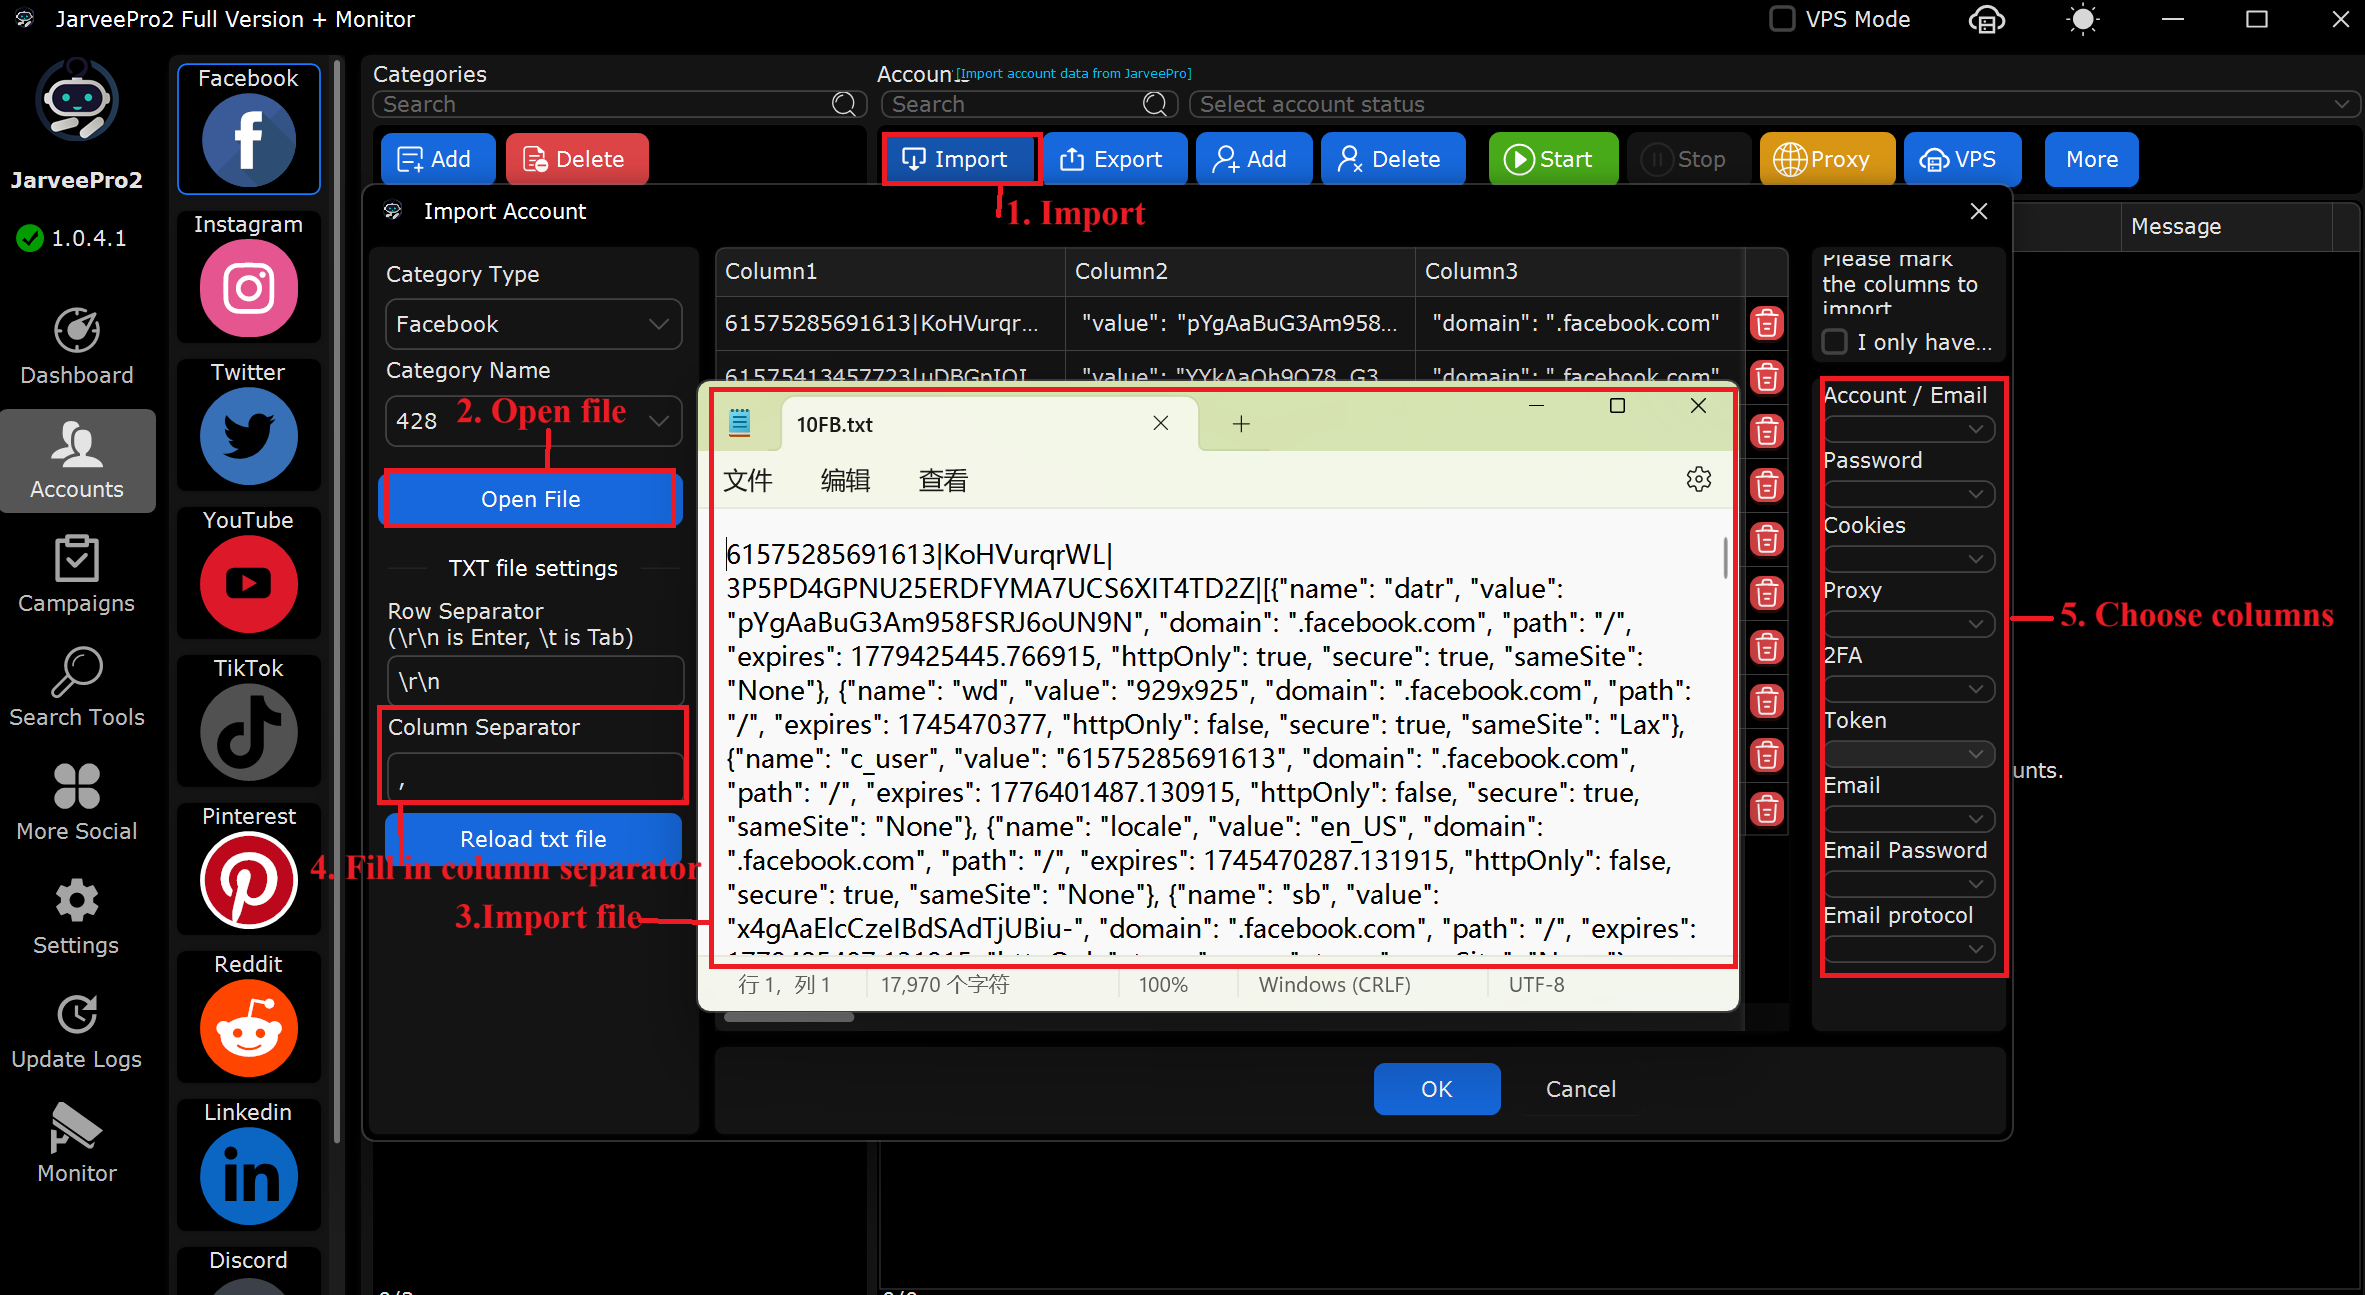This screenshot has width=2365, height=1295.
Task: Enable VPS Mode checkbox
Action: (x=1782, y=19)
